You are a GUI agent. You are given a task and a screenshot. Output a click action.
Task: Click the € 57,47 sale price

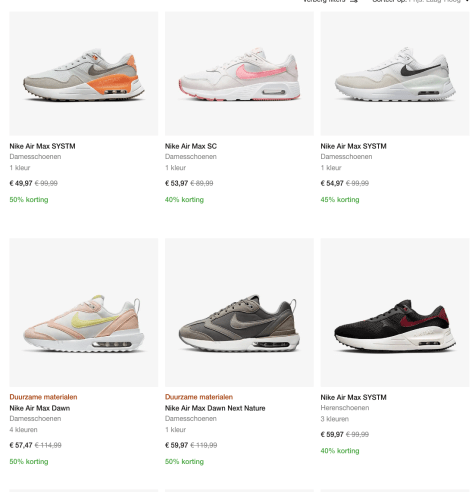(x=21, y=445)
